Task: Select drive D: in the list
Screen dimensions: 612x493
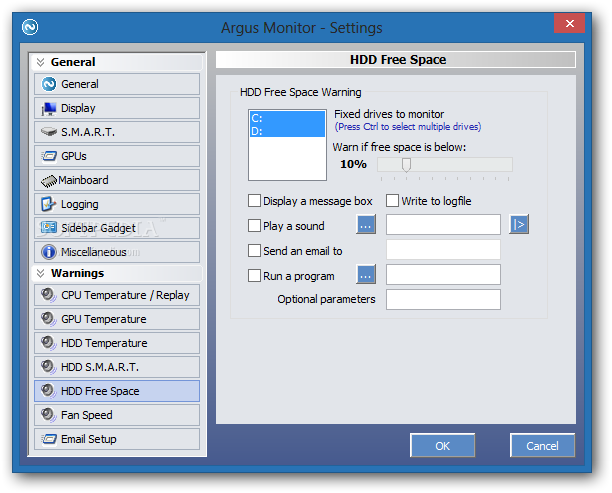Action: click(287, 131)
